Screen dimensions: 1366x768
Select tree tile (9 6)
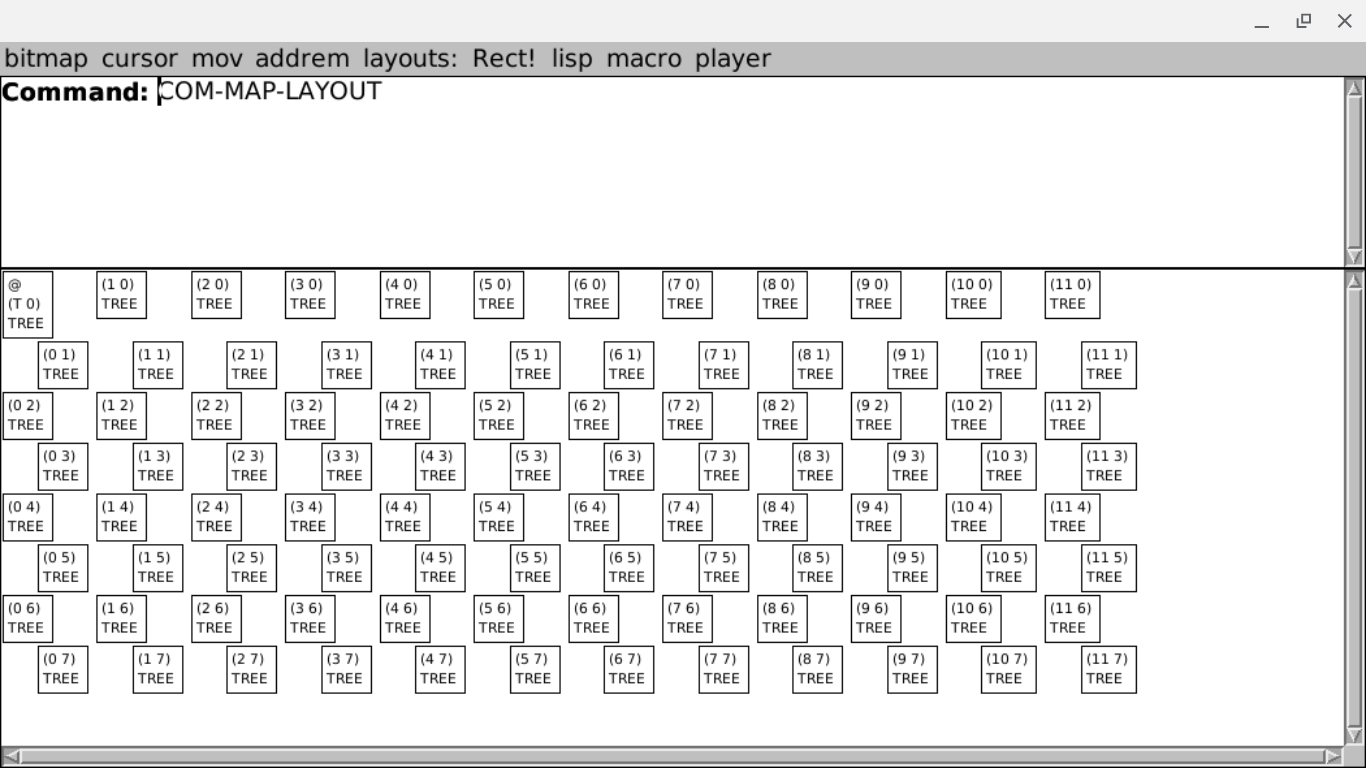[x=875, y=618]
